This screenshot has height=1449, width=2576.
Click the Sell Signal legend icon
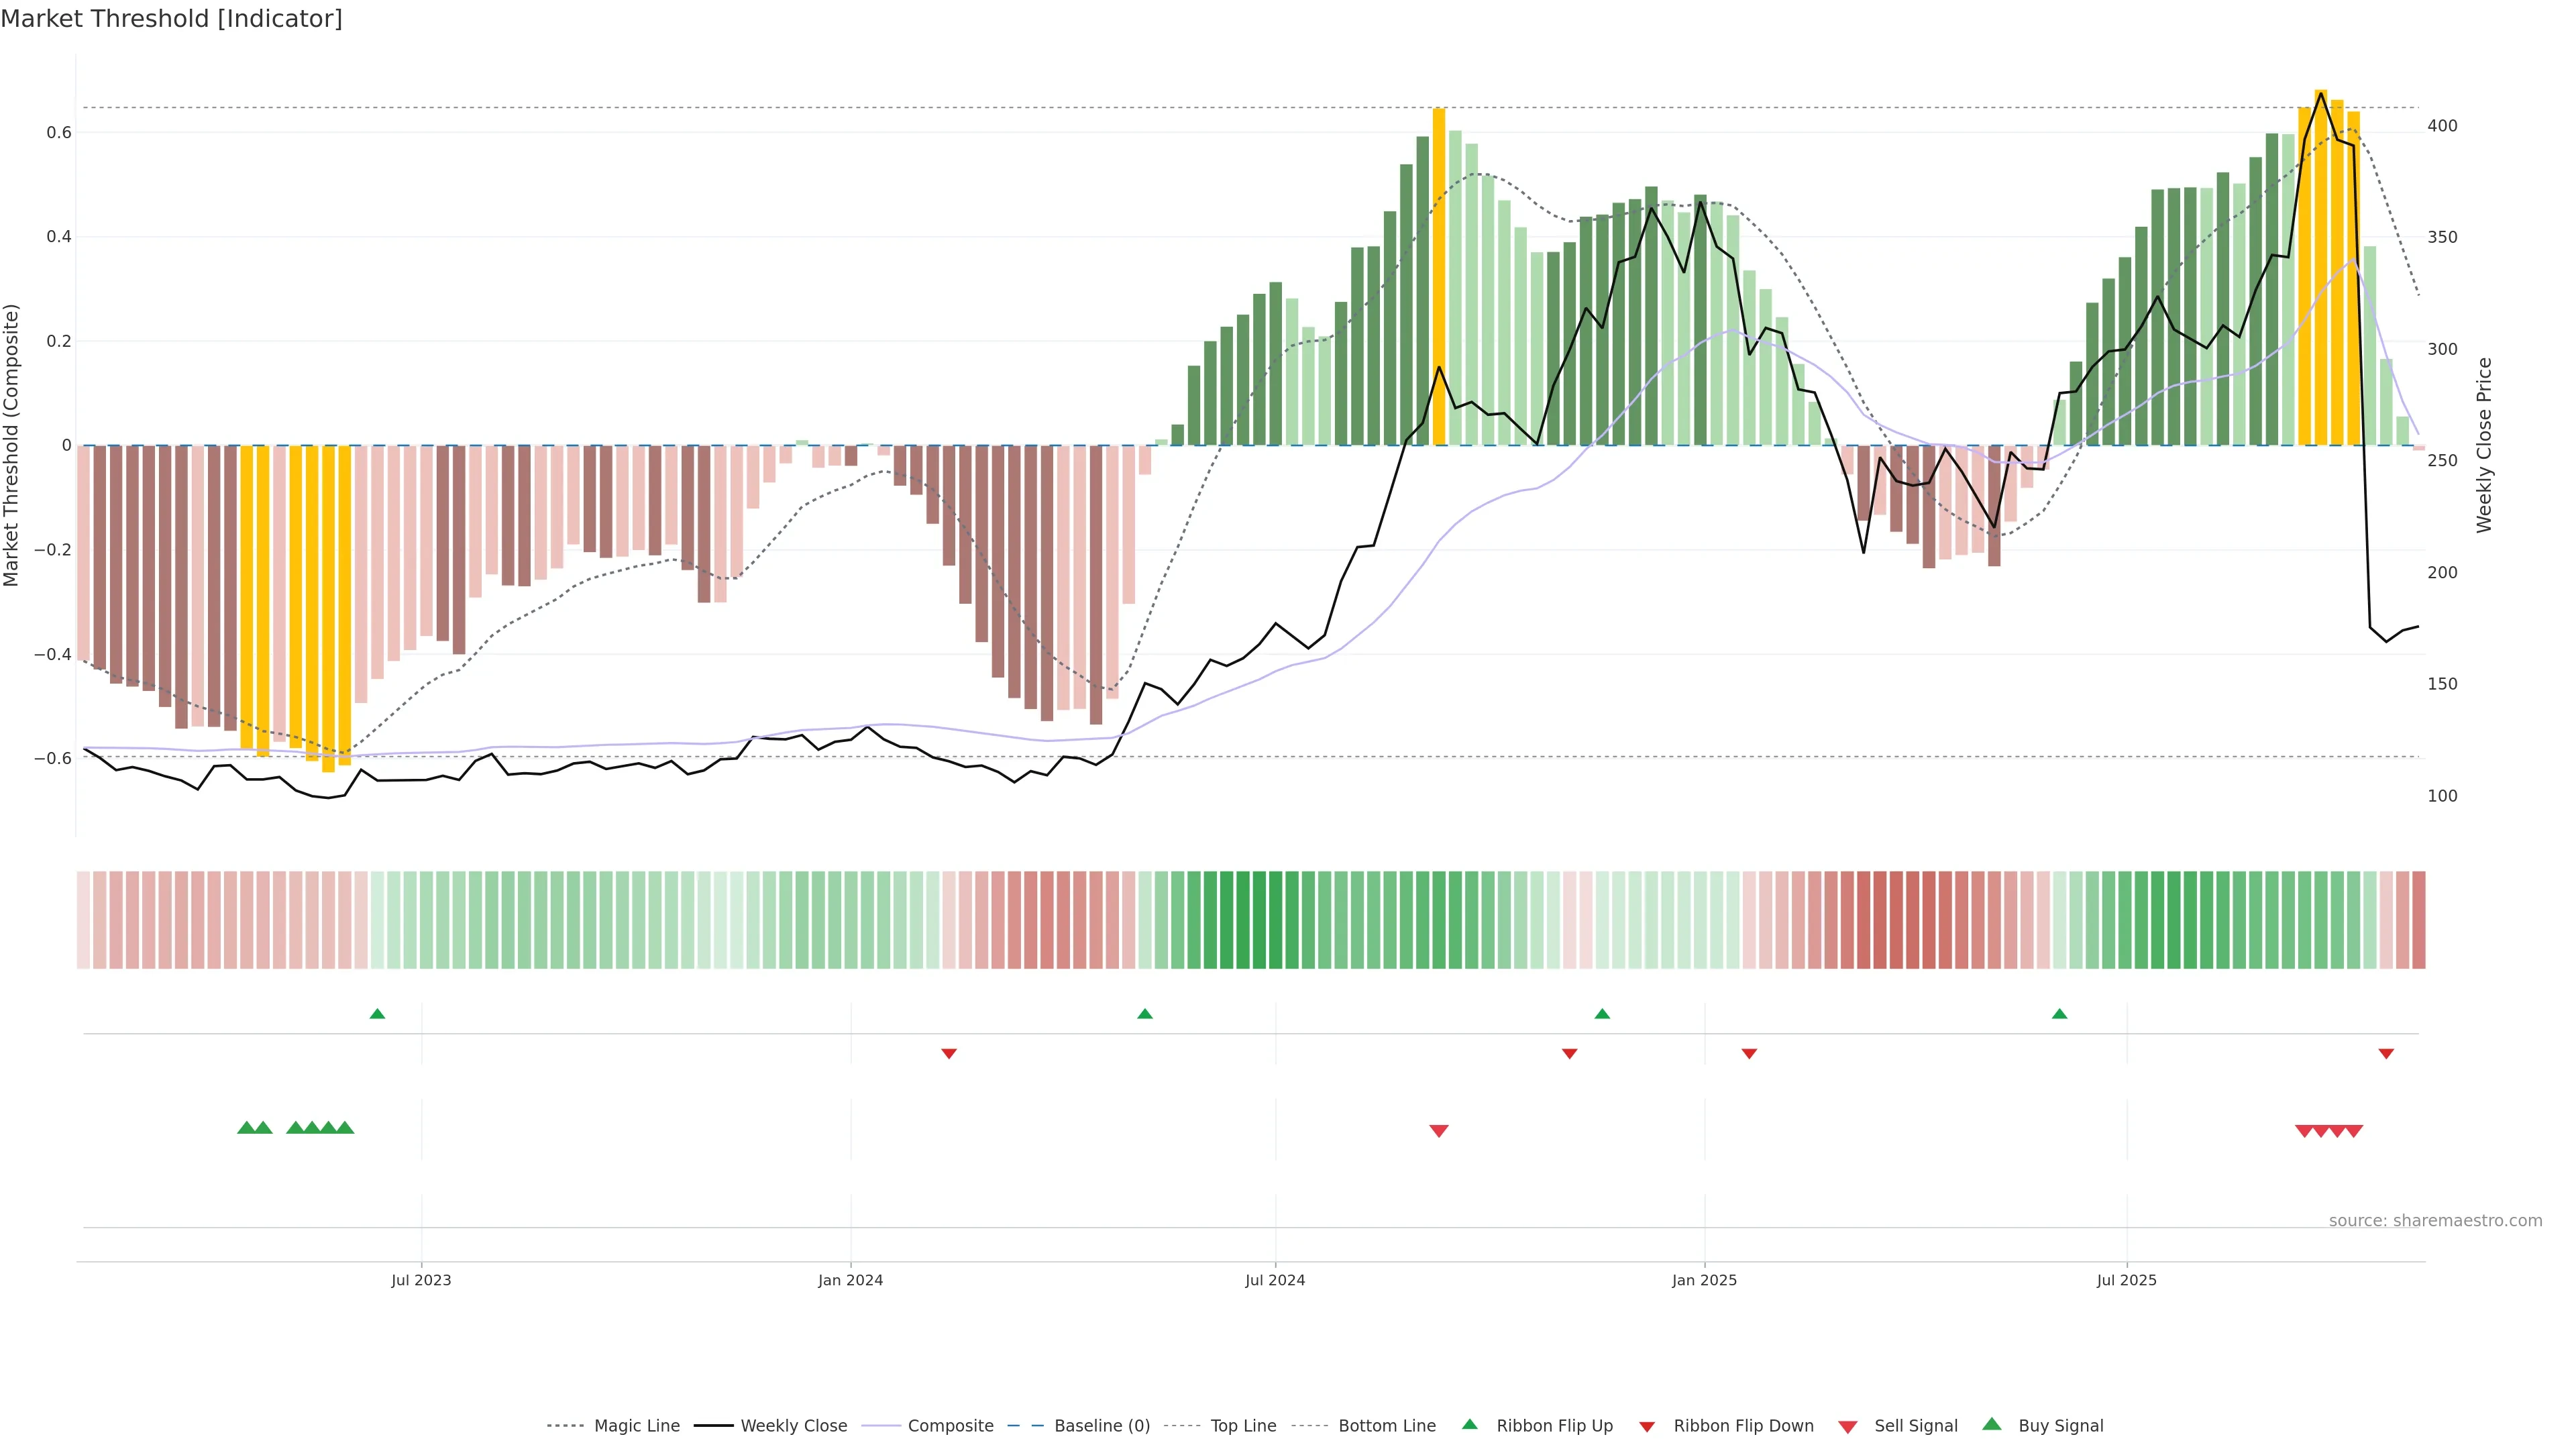(x=1848, y=1427)
